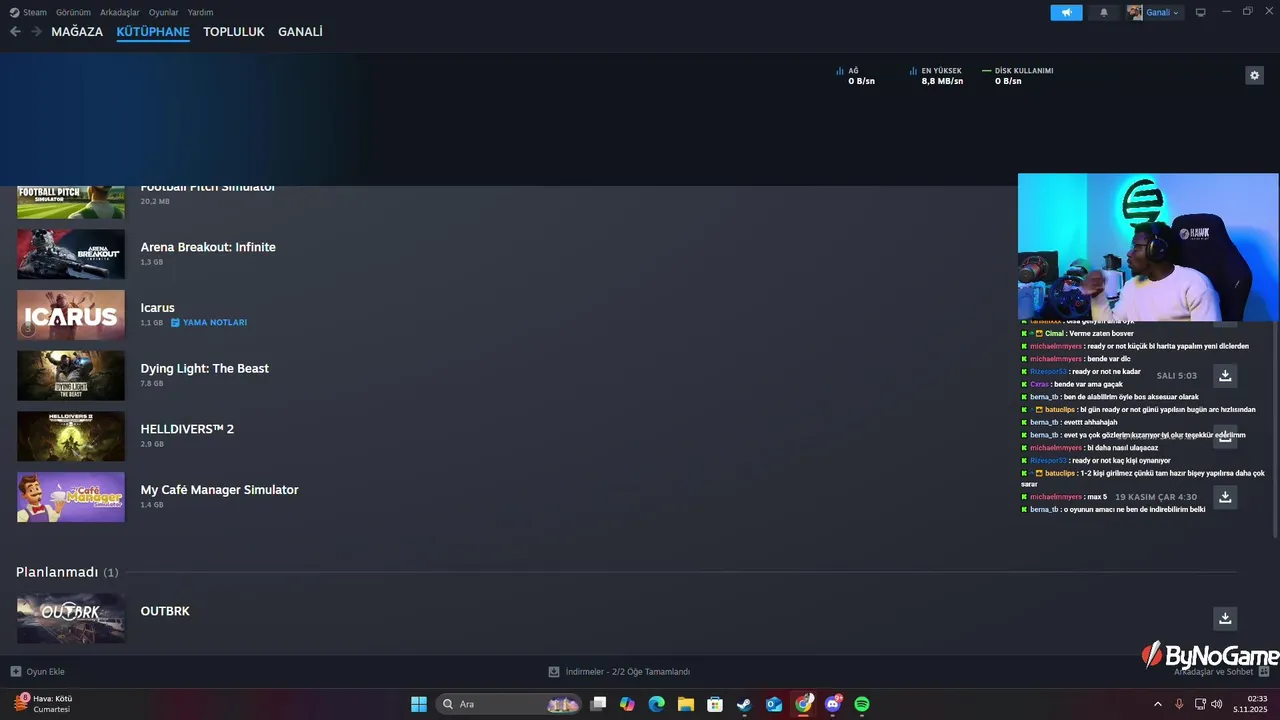Click the Football Pitch Simulator thumbnail
Image resolution: width=1280 pixels, height=720 pixels.
pyautogui.click(x=71, y=202)
